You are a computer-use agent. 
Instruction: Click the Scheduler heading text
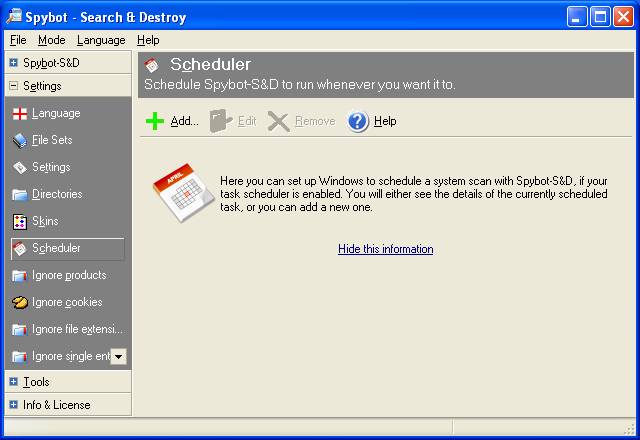coord(210,64)
